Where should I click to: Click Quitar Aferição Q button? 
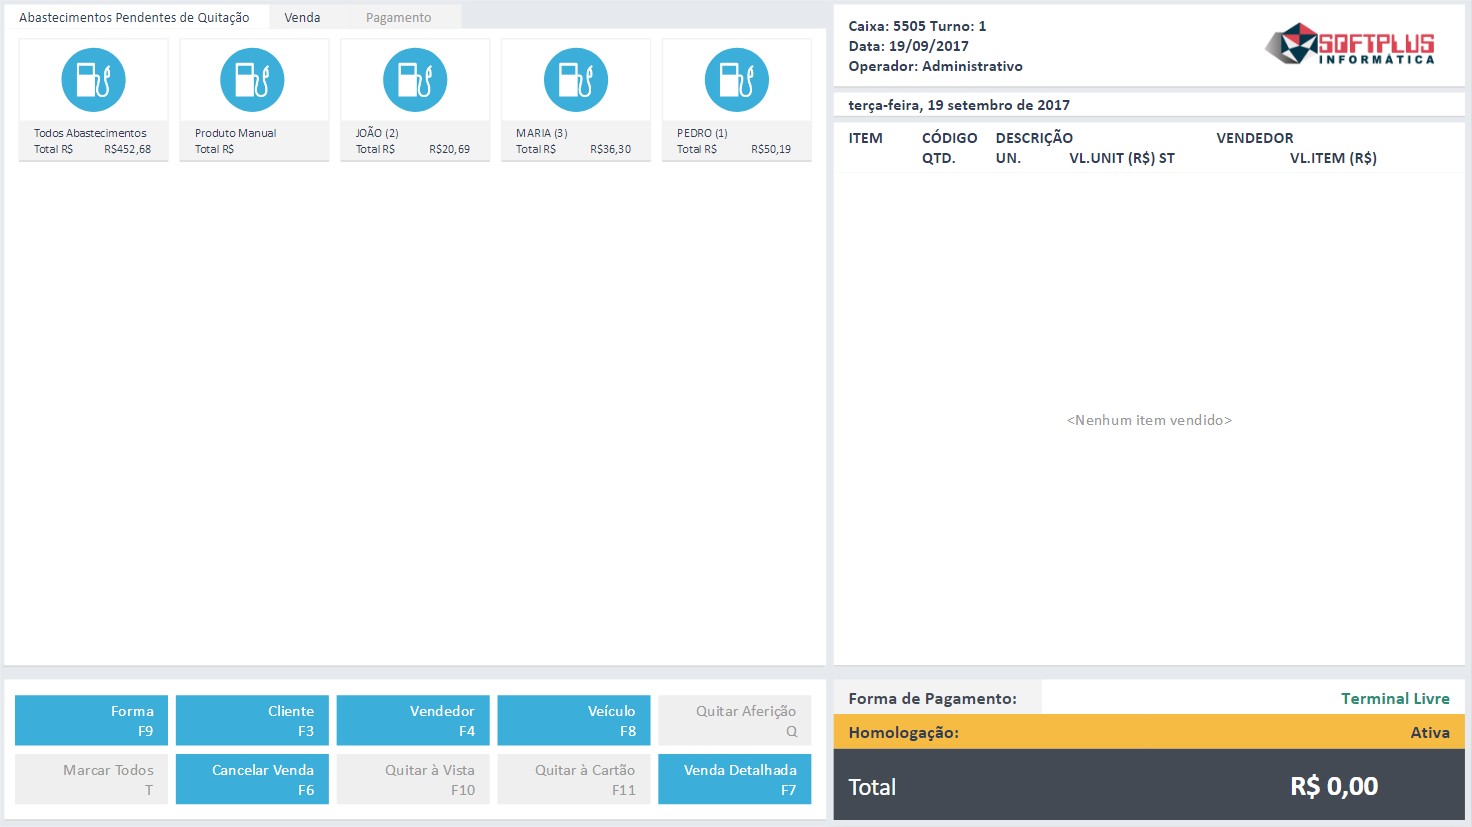point(735,721)
